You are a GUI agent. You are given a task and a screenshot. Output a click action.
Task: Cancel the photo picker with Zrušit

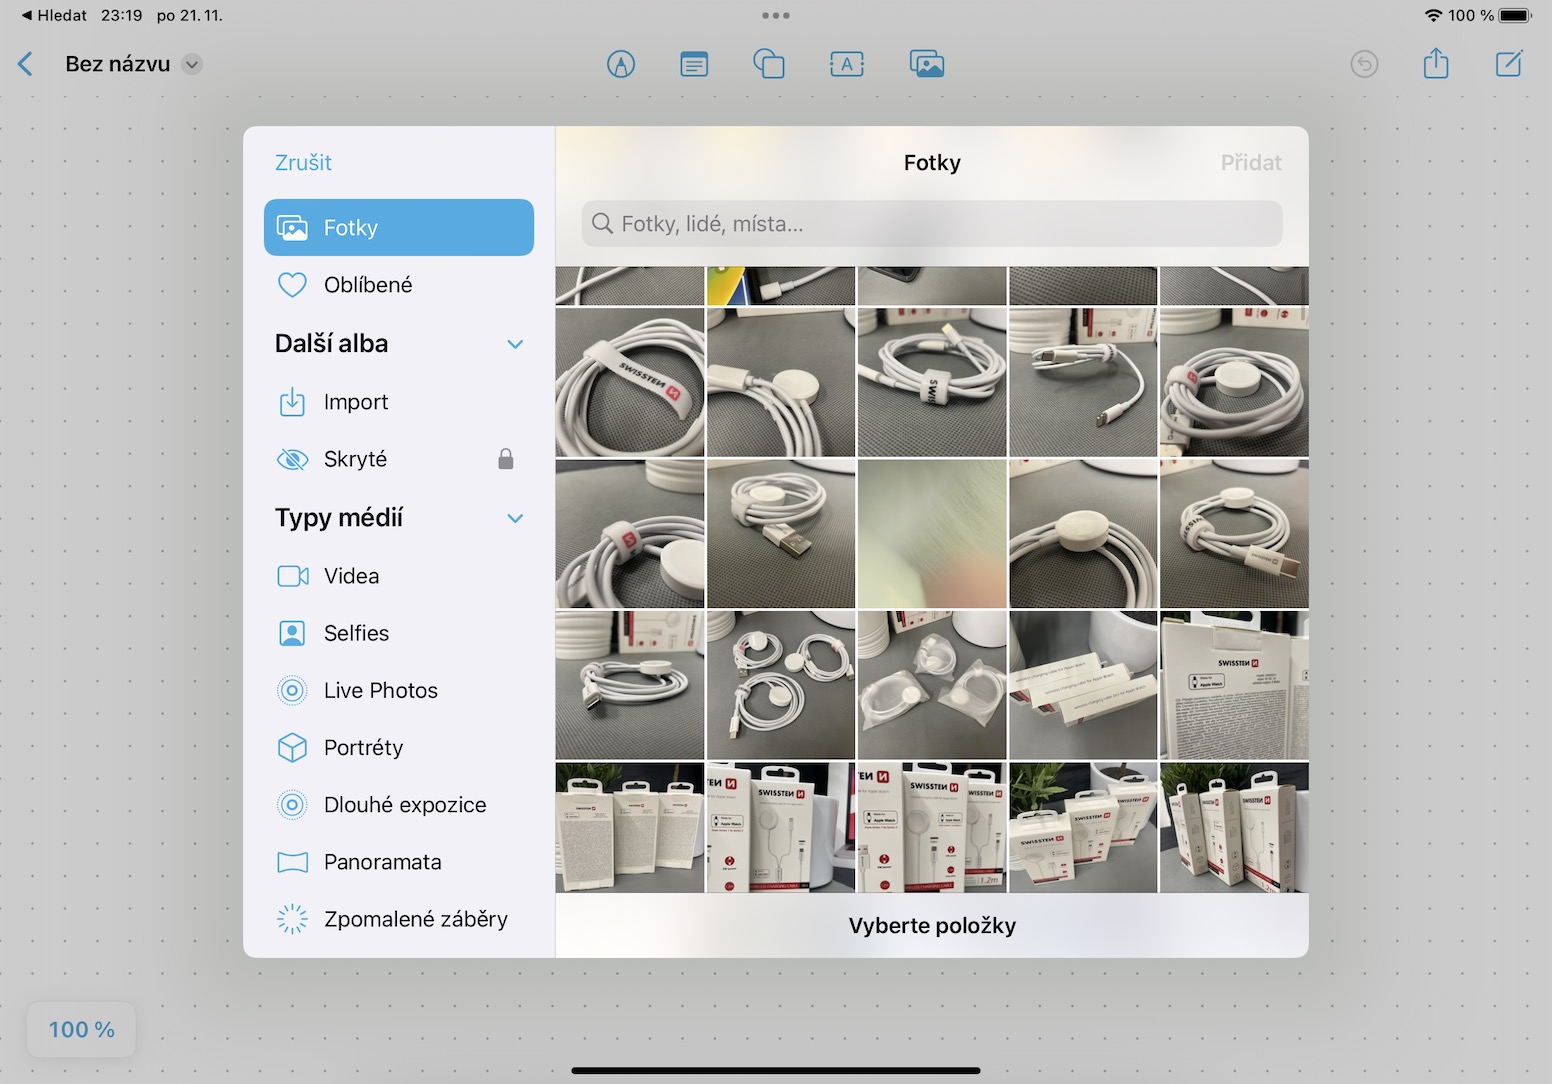[x=303, y=162]
